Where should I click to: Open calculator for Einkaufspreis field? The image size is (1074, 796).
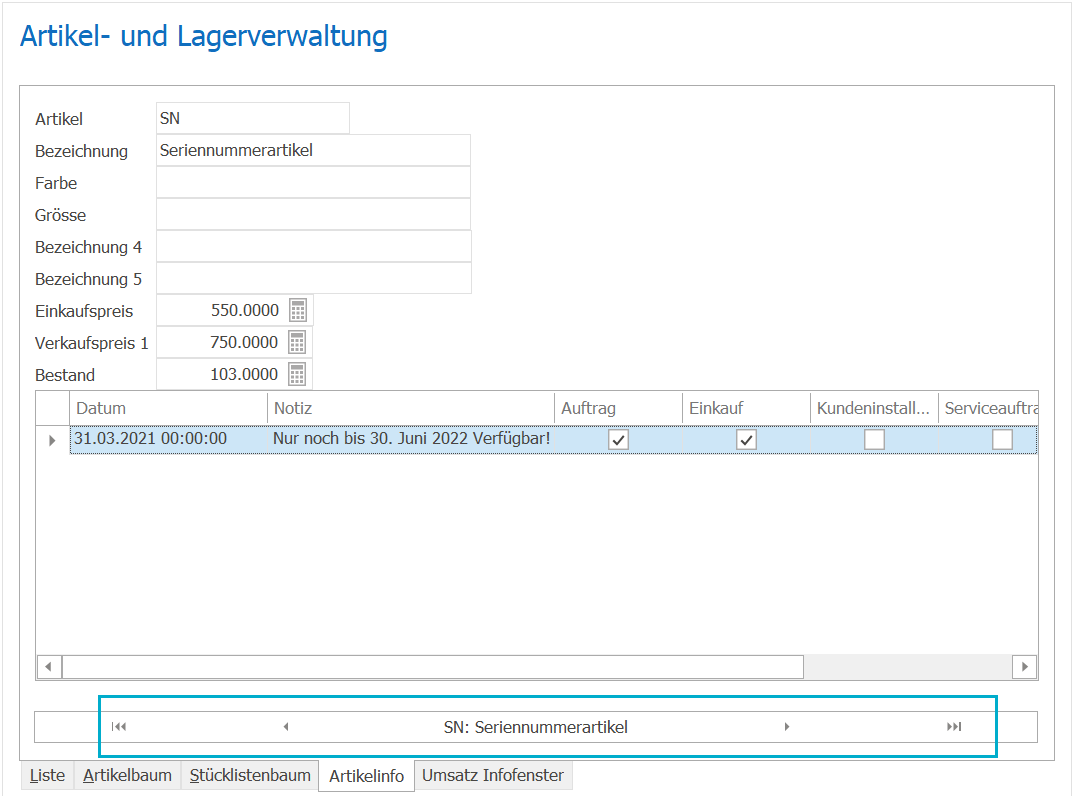pos(297,310)
